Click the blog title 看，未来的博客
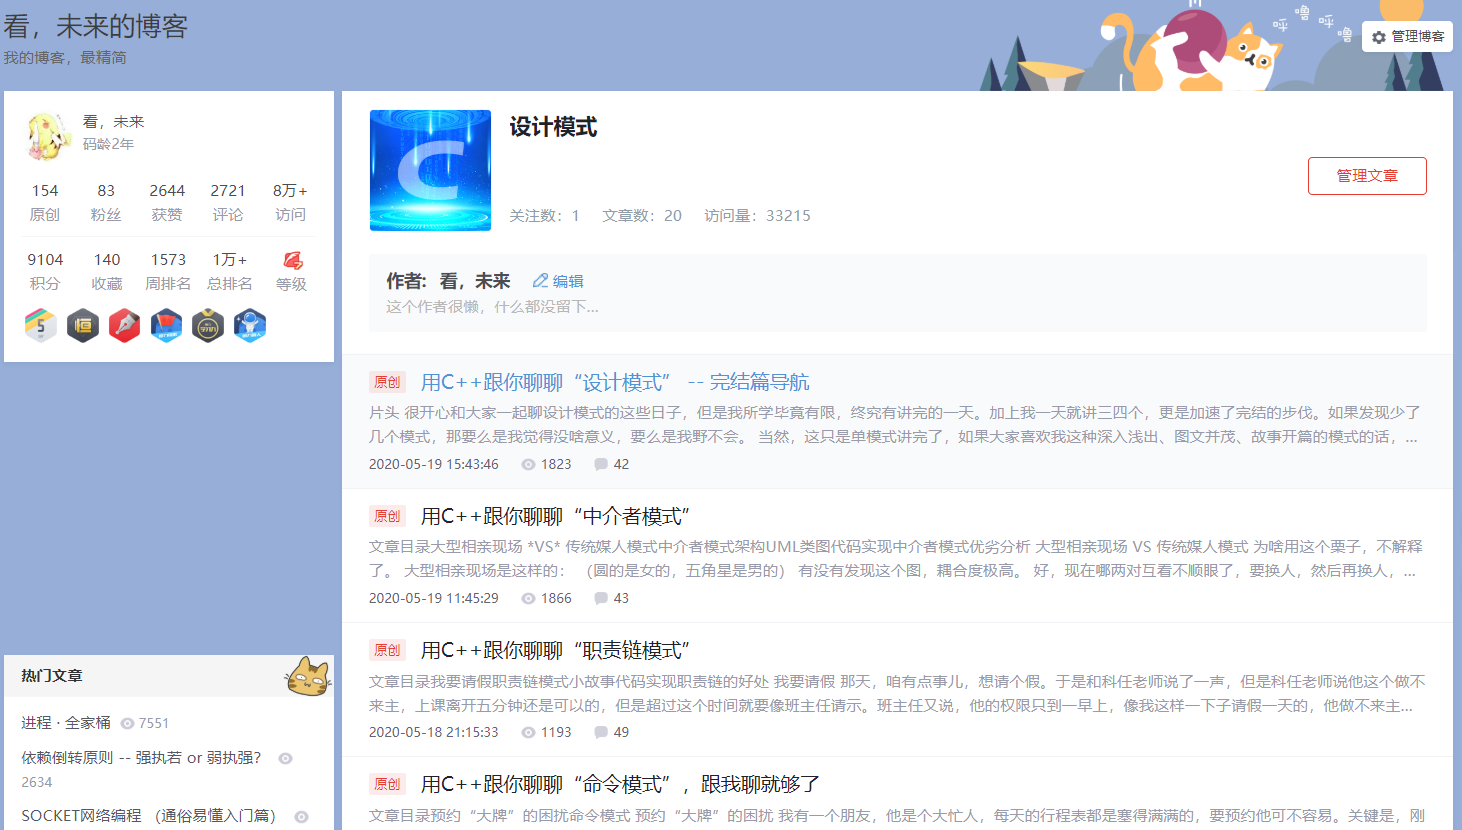Image resolution: width=1462 pixels, height=830 pixels. (96, 26)
